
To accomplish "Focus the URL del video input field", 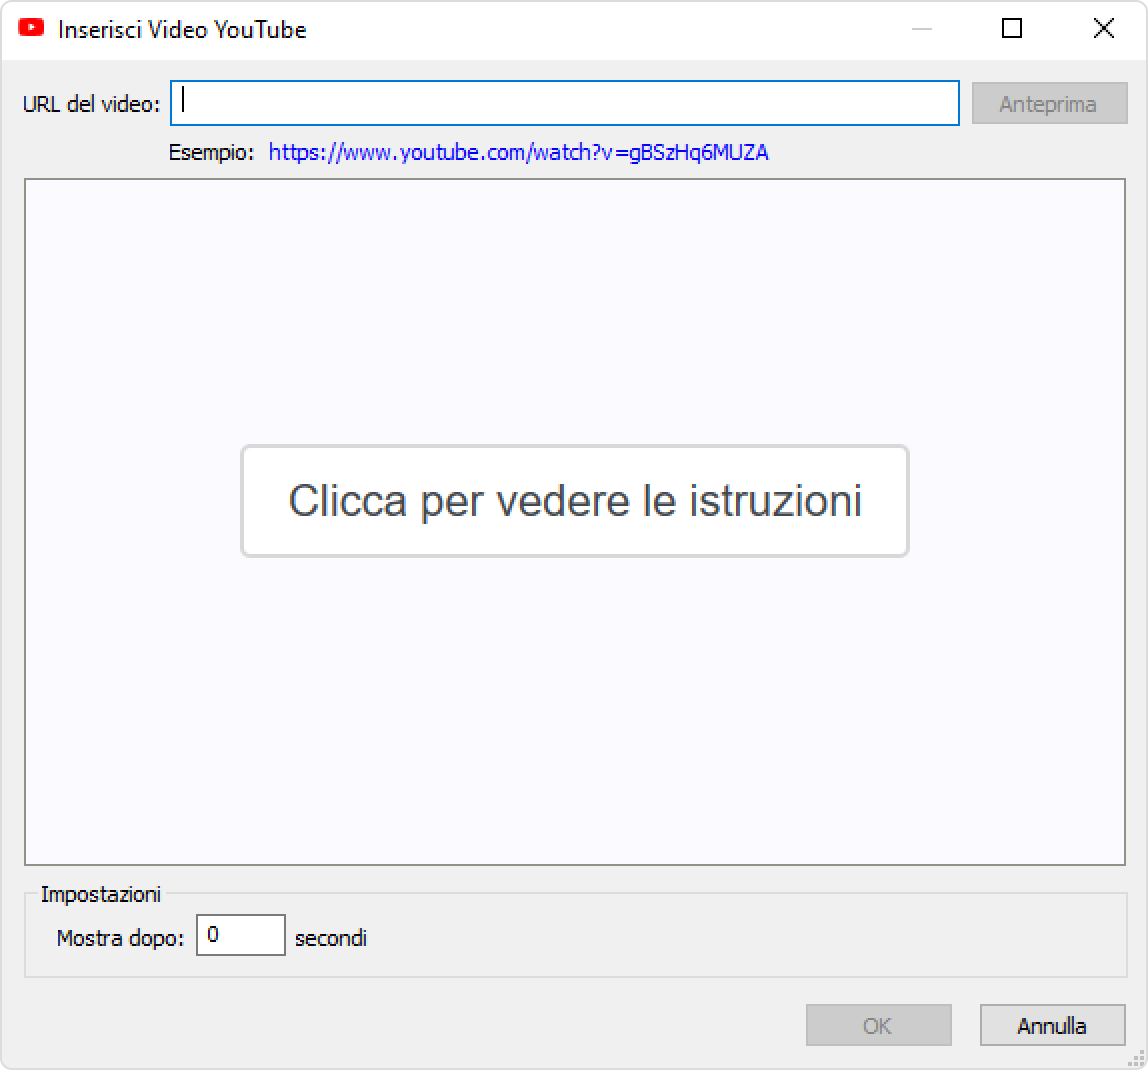I will point(564,103).
